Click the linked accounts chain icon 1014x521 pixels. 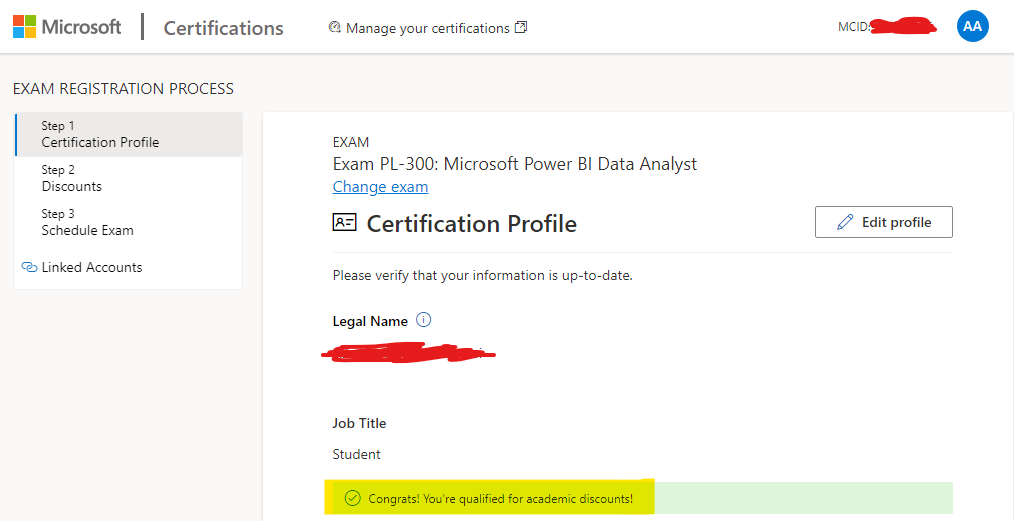pyautogui.click(x=29, y=267)
